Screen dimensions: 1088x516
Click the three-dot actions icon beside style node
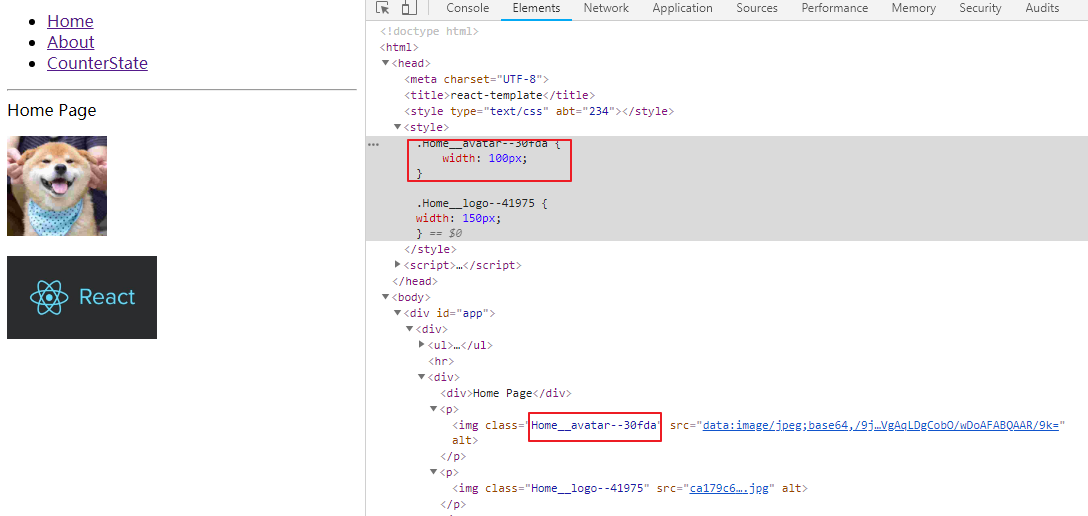tap(373, 144)
